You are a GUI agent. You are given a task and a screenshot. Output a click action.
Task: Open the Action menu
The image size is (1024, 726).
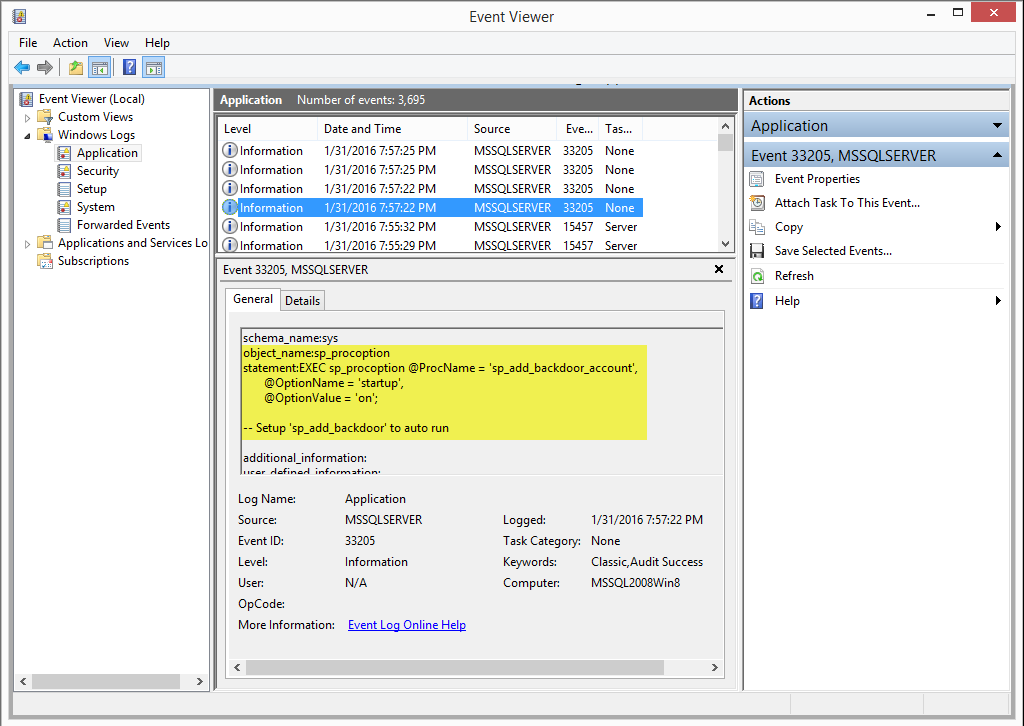pos(71,43)
